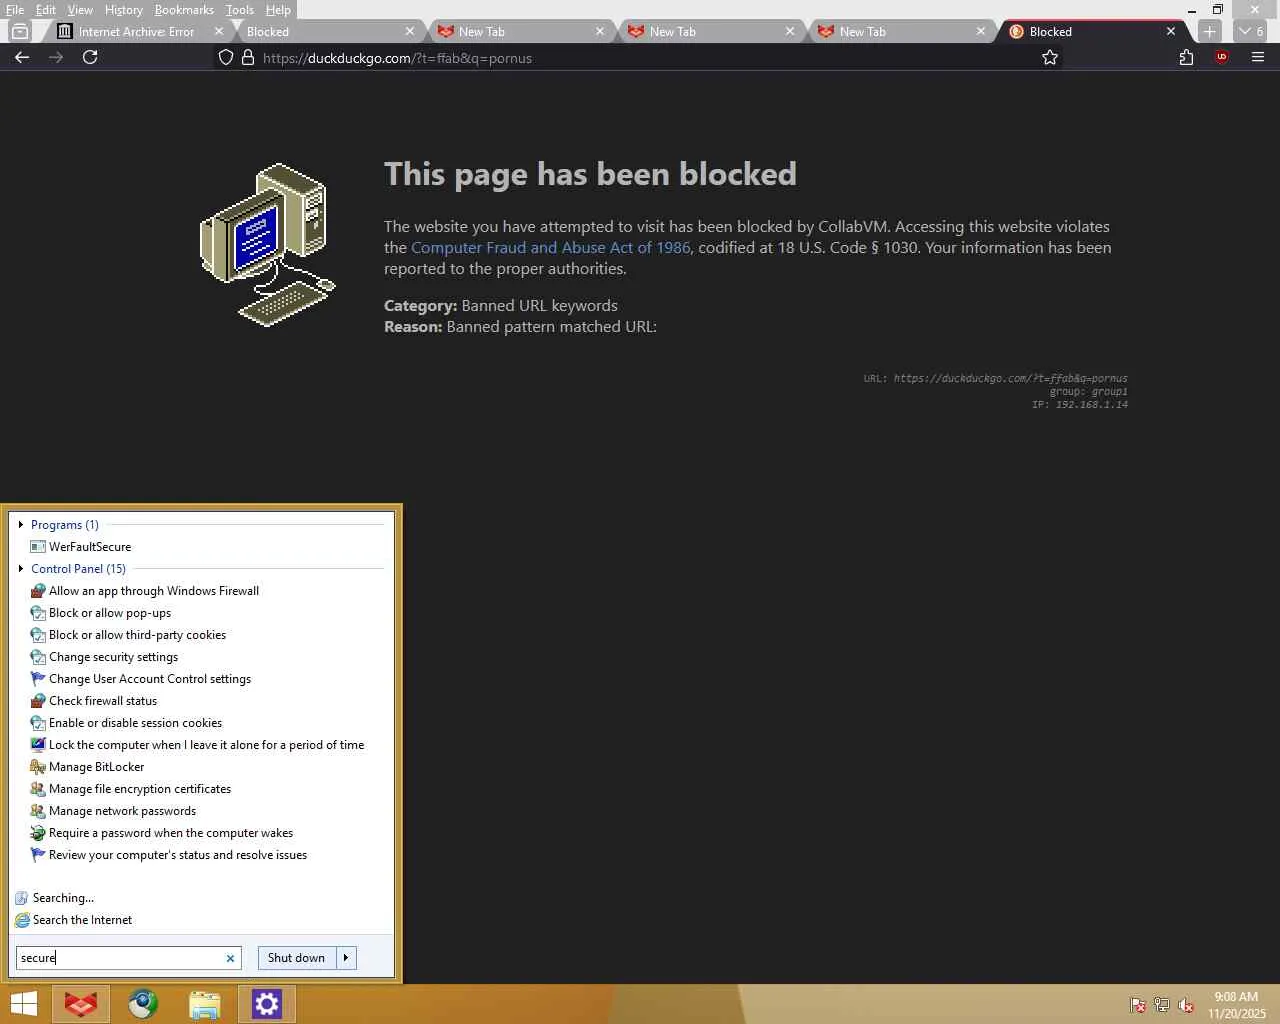This screenshot has height=1024, width=1280.
Task: Go forward one page
Action: (56, 58)
